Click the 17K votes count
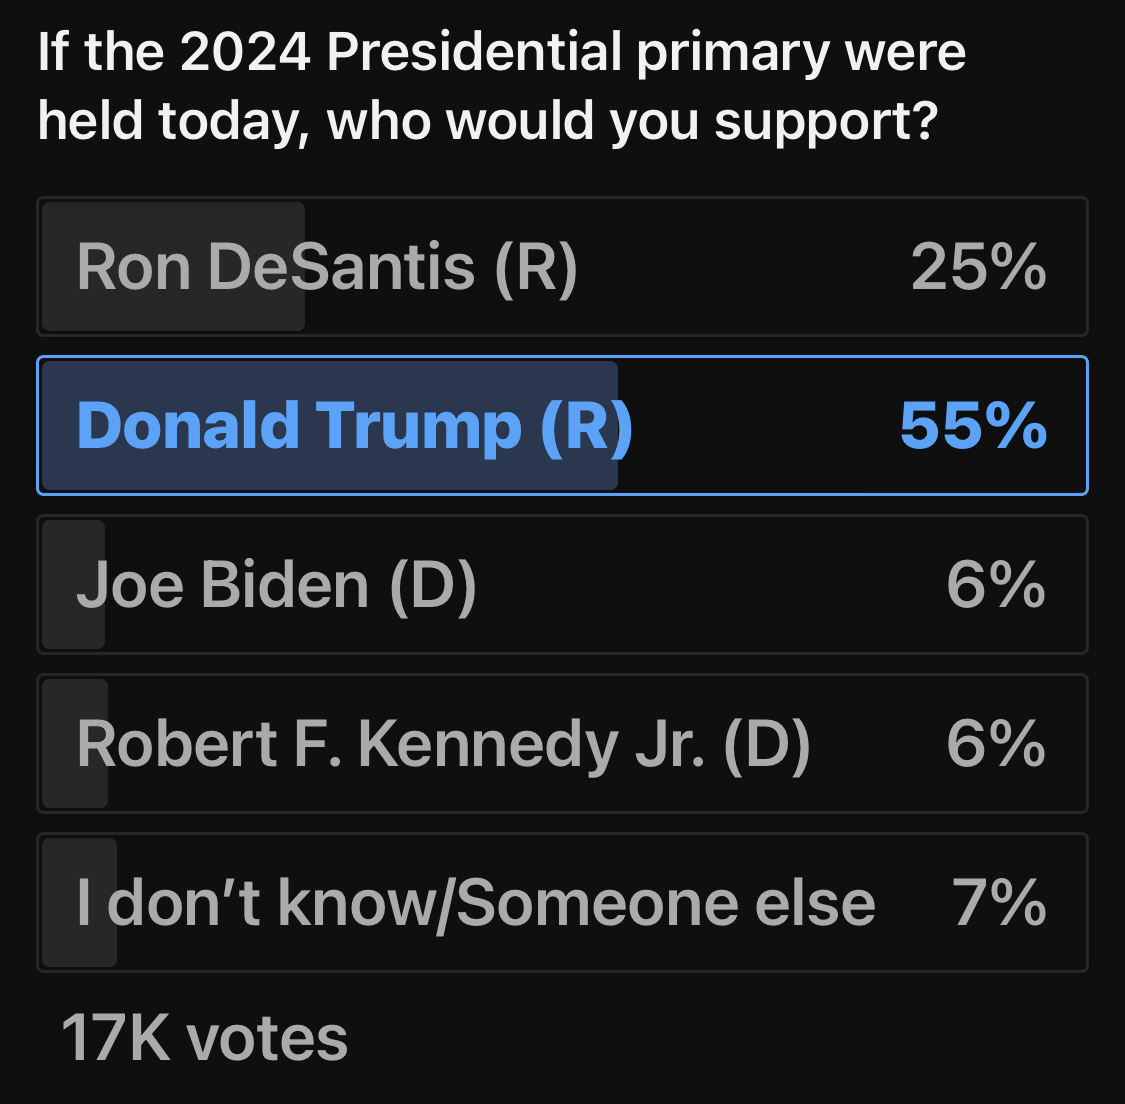 click(204, 1038)
